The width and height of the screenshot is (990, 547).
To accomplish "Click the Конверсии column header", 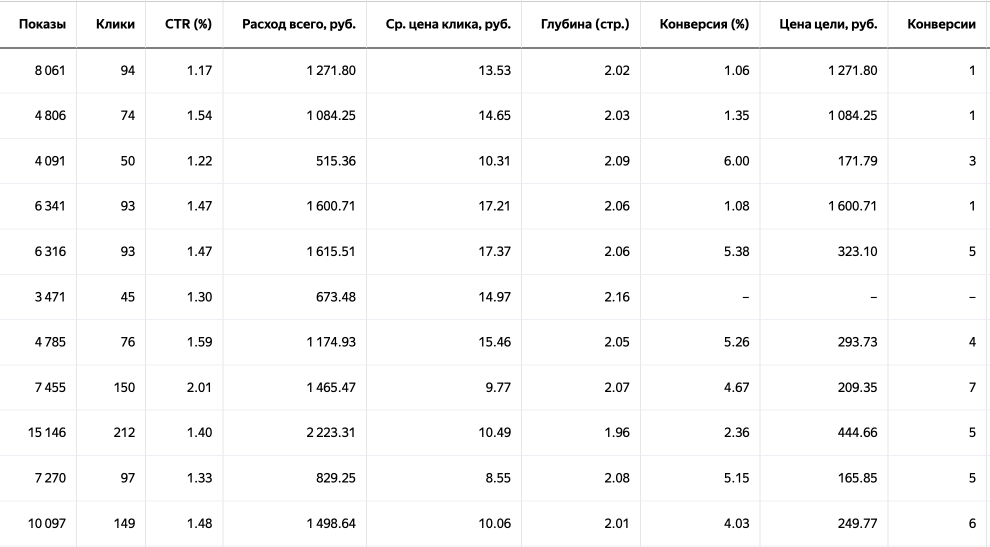I will [x=941, y=25].
